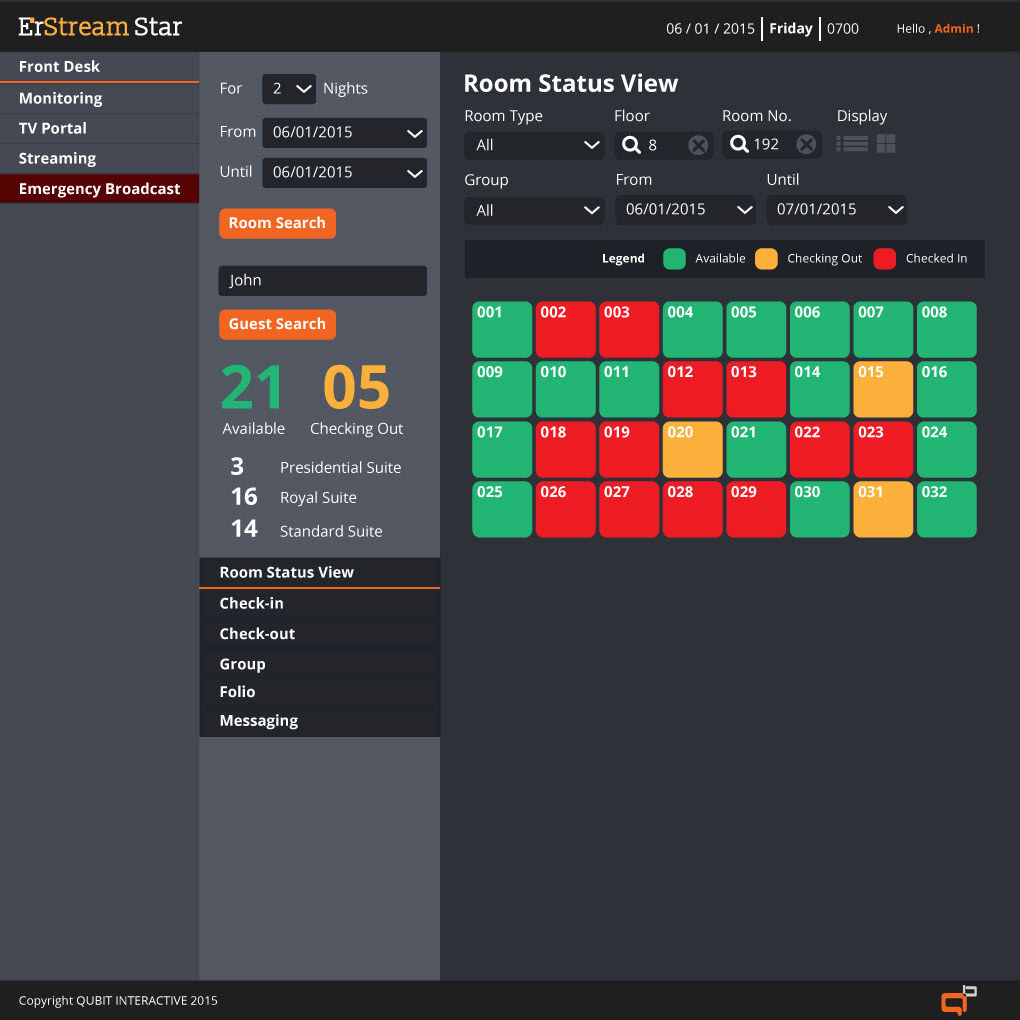Select checking-out room 020
Image resolution: width=1020 pixels, height=1020 pixels.
click(692, 450)
